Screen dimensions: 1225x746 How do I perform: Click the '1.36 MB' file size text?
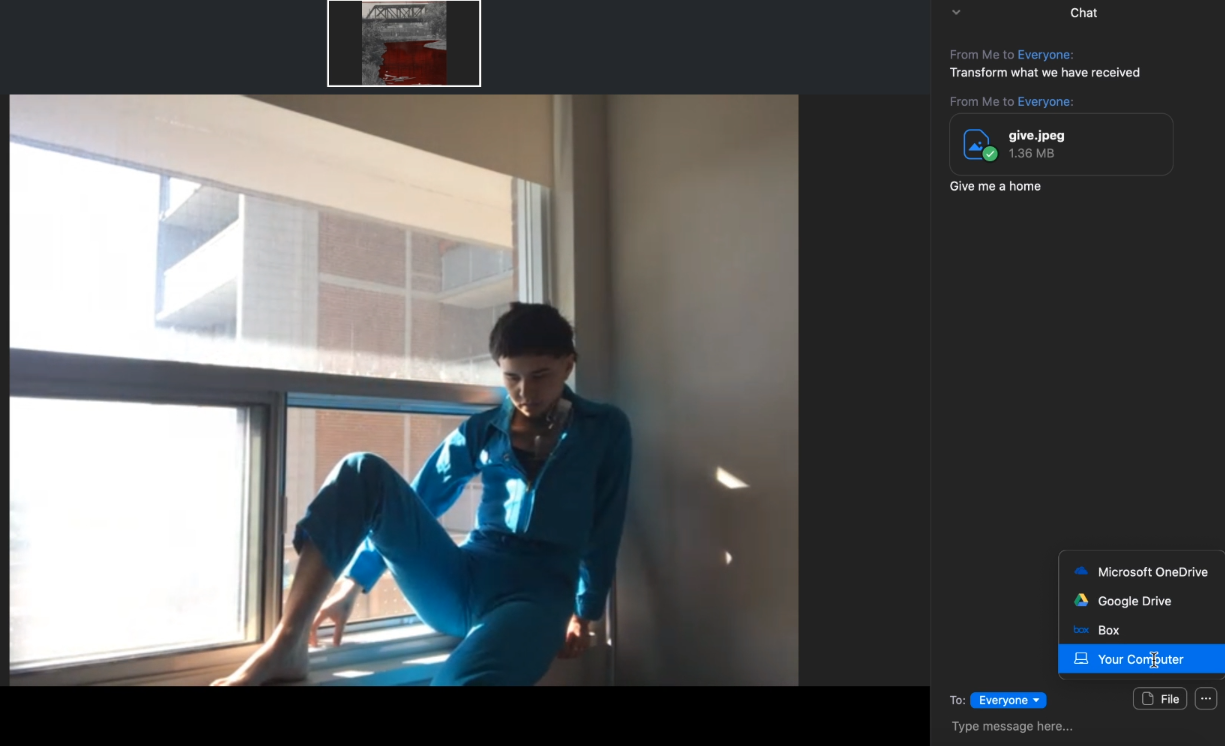(1031, 153)
